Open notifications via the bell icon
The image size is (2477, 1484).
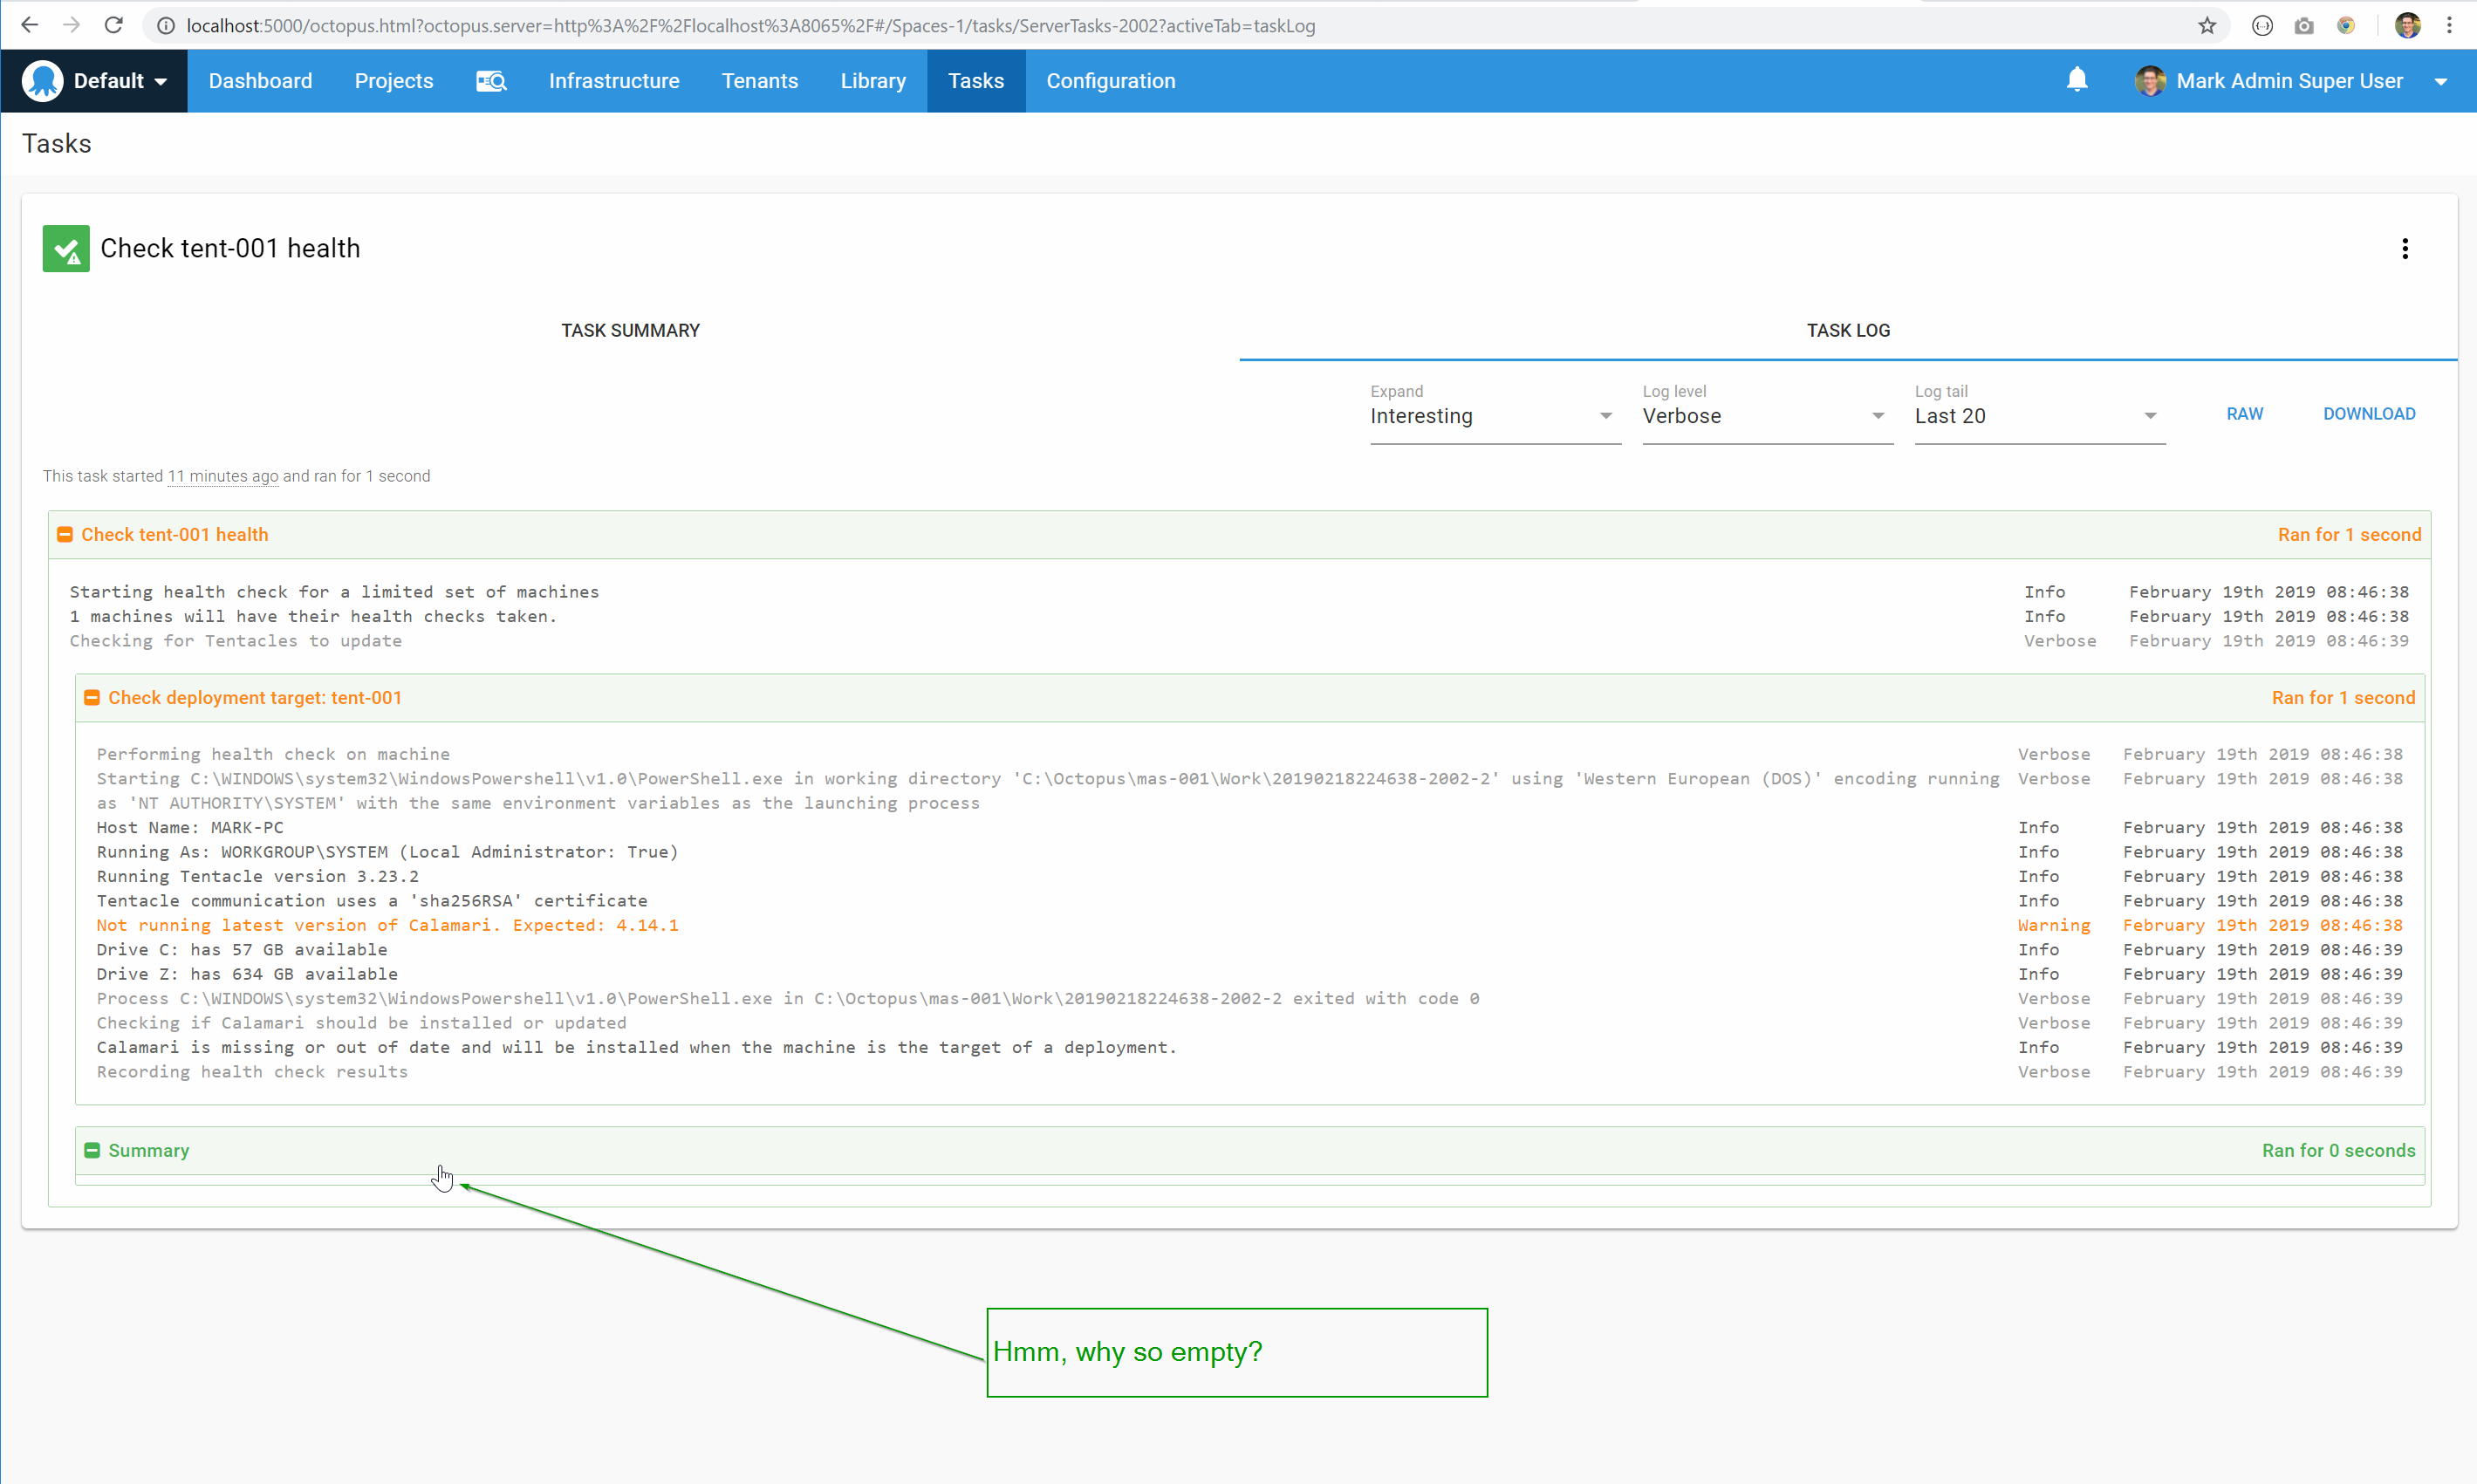click(x=2077, y=80)
